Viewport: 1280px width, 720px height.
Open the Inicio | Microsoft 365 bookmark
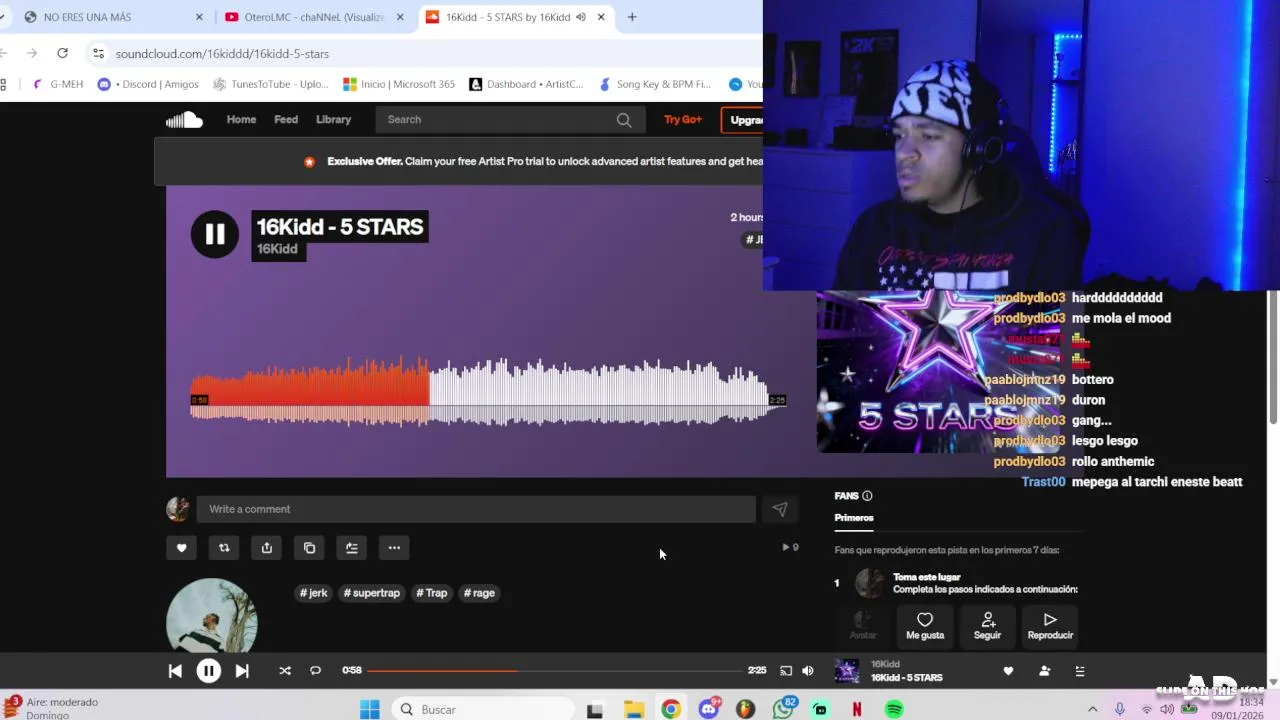[x=399, y=84]
